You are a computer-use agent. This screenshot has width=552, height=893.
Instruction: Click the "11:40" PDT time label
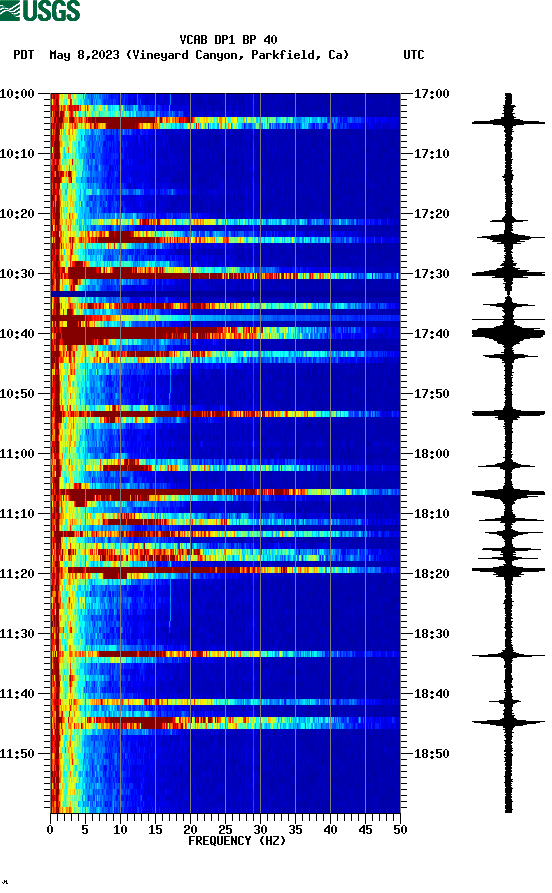pyautogui.click(x=17, y=694)
